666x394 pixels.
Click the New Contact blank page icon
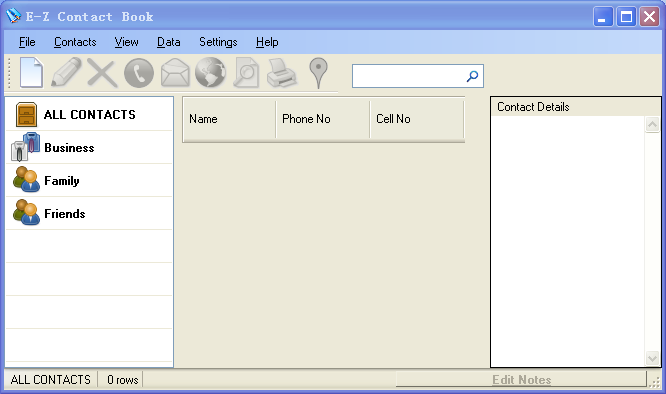31,73
